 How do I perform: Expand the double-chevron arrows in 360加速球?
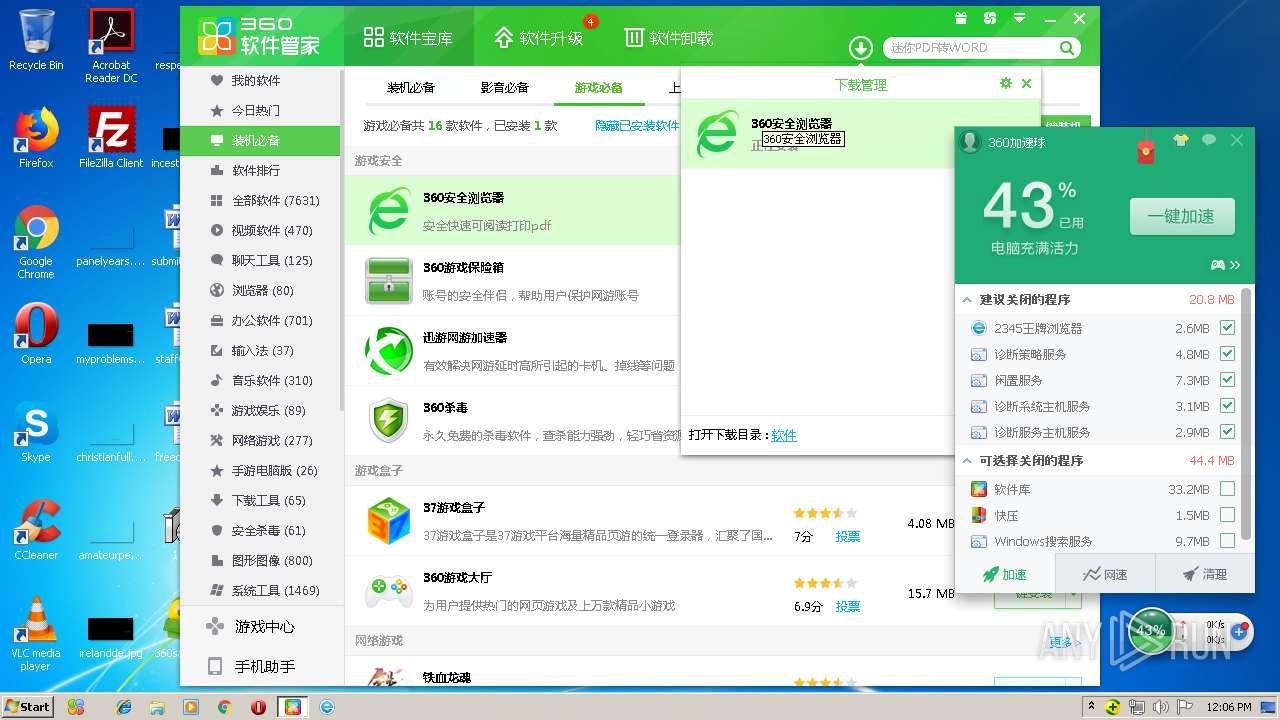(x=1235, y=265)
